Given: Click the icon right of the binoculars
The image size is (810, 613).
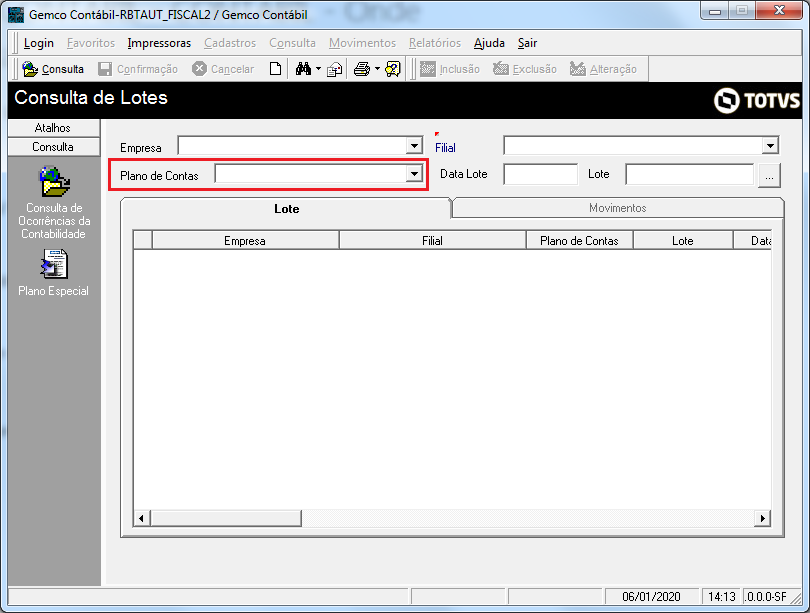Looking at the screenshot, I should pyautogui.click(x=335, y=69).
